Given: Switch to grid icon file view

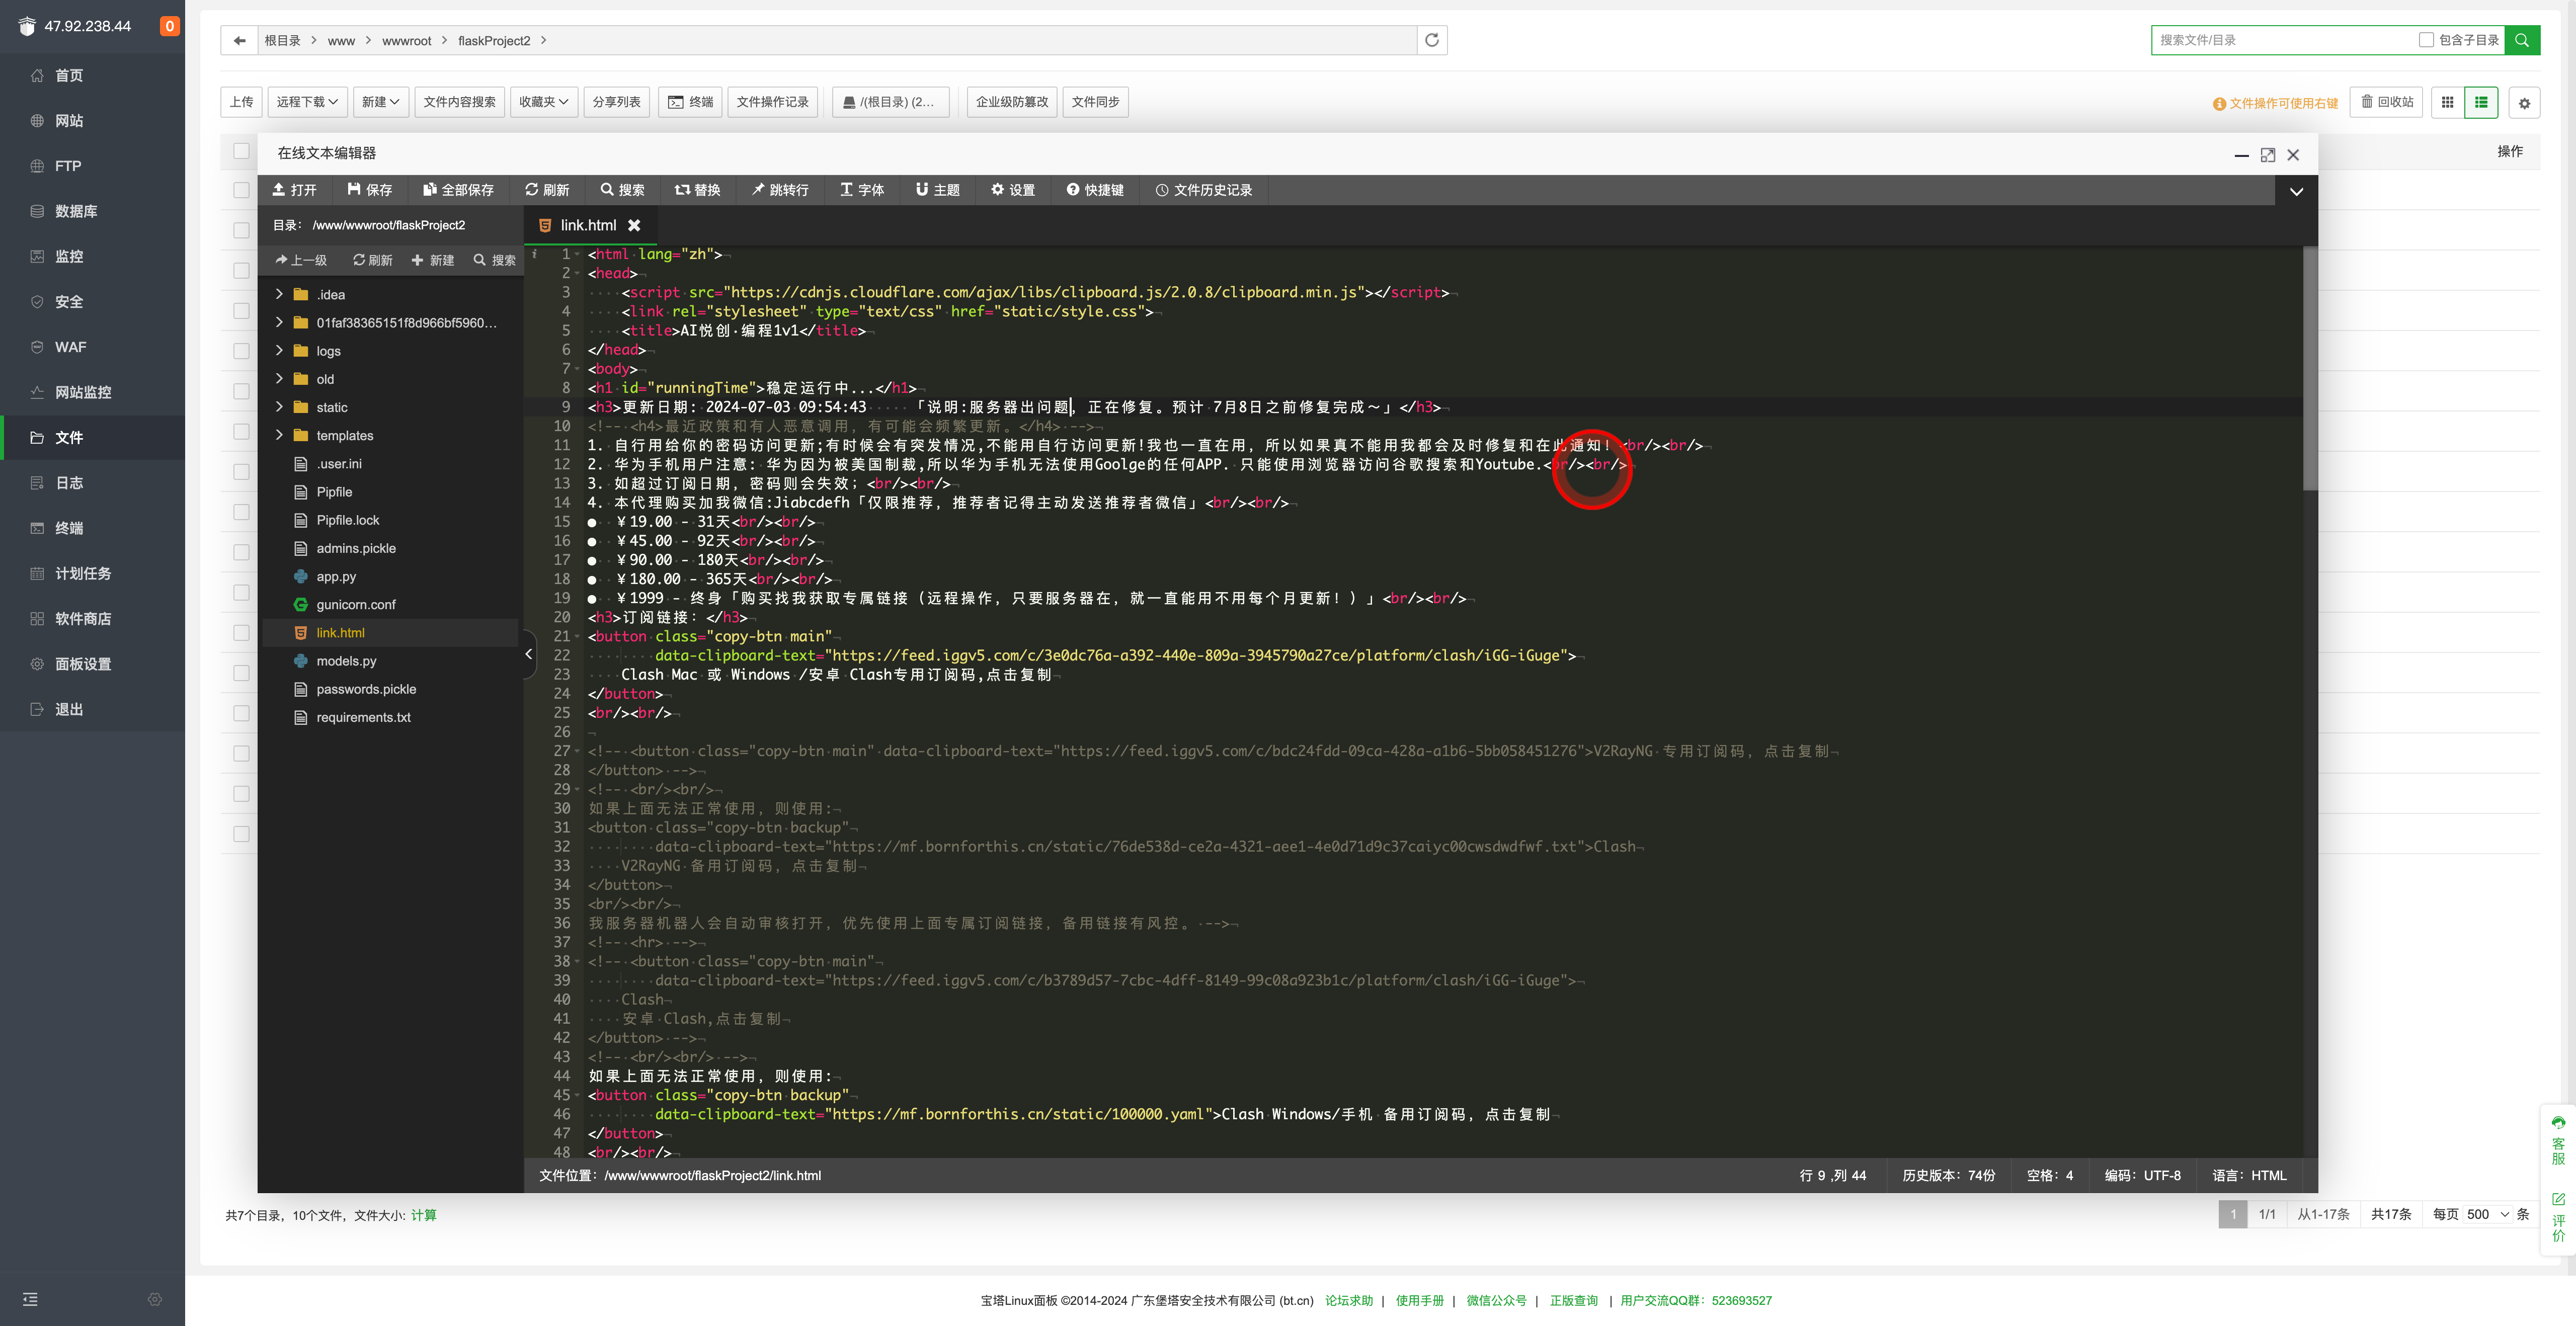Looking at the screenshot, I should (x=2447, y=102).
